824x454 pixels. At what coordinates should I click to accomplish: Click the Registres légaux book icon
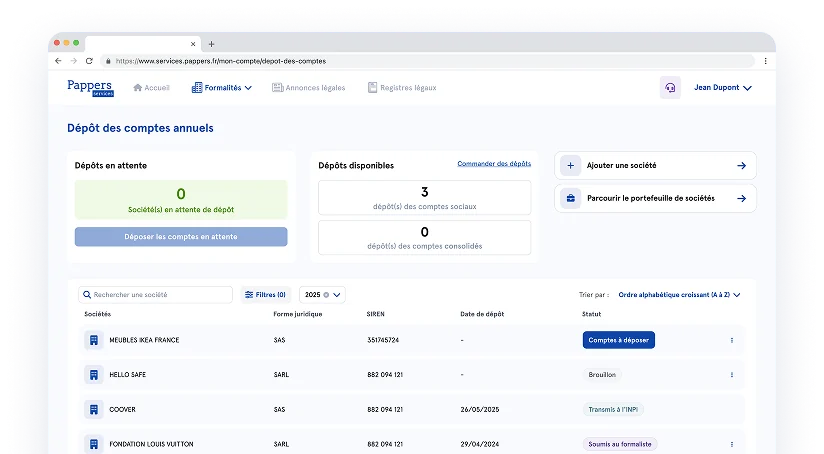(372, 88)
